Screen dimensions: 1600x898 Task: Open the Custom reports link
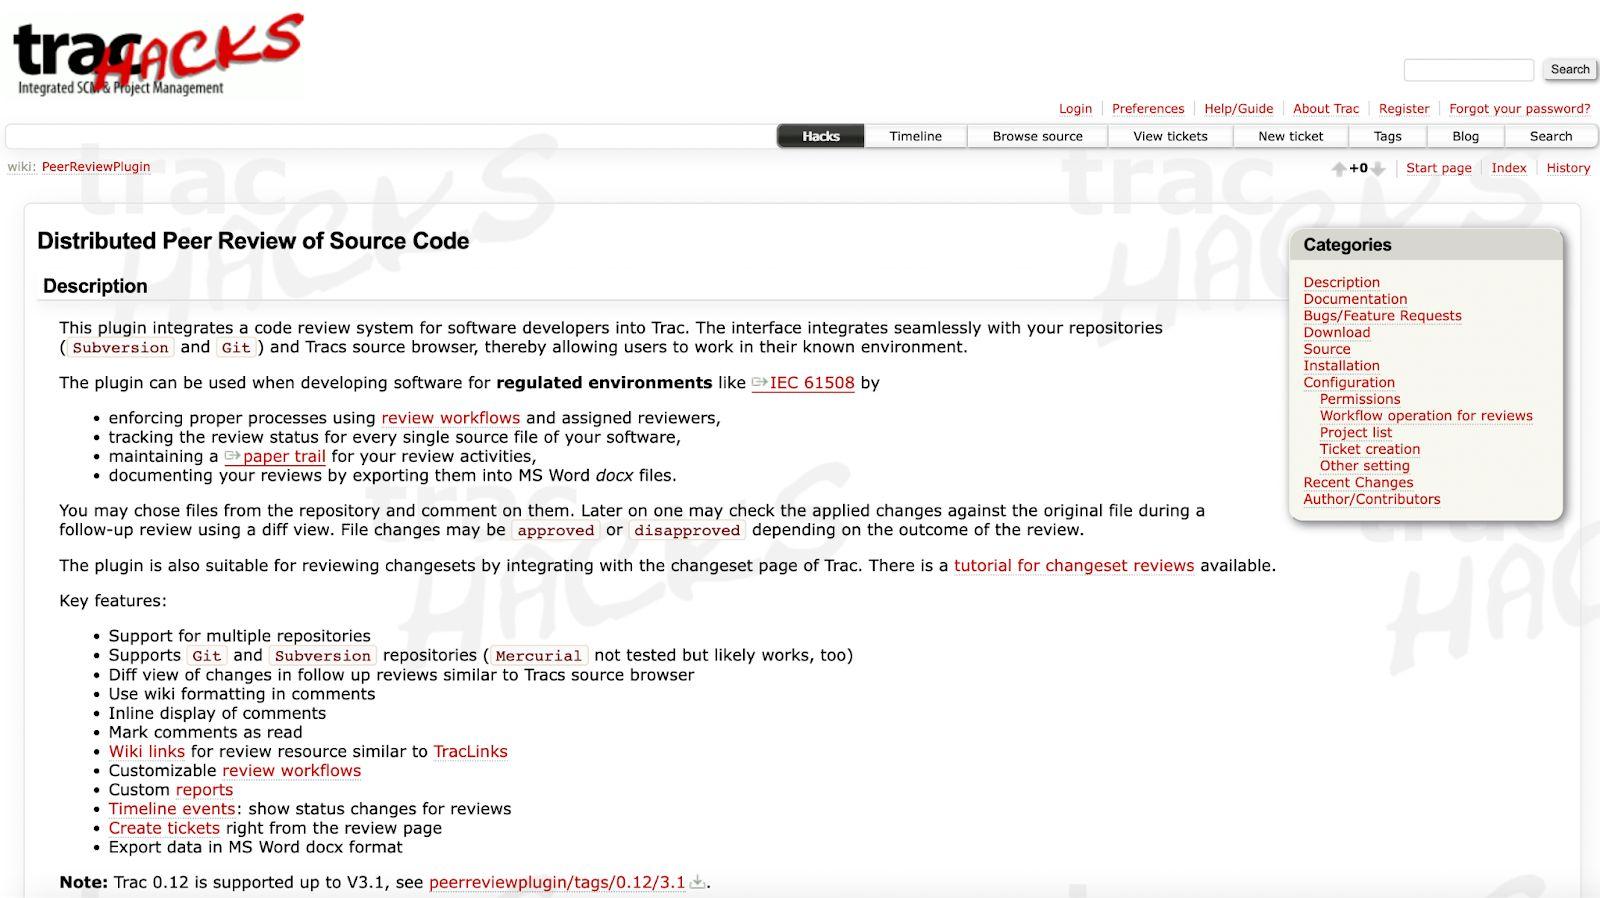[204, 790]
